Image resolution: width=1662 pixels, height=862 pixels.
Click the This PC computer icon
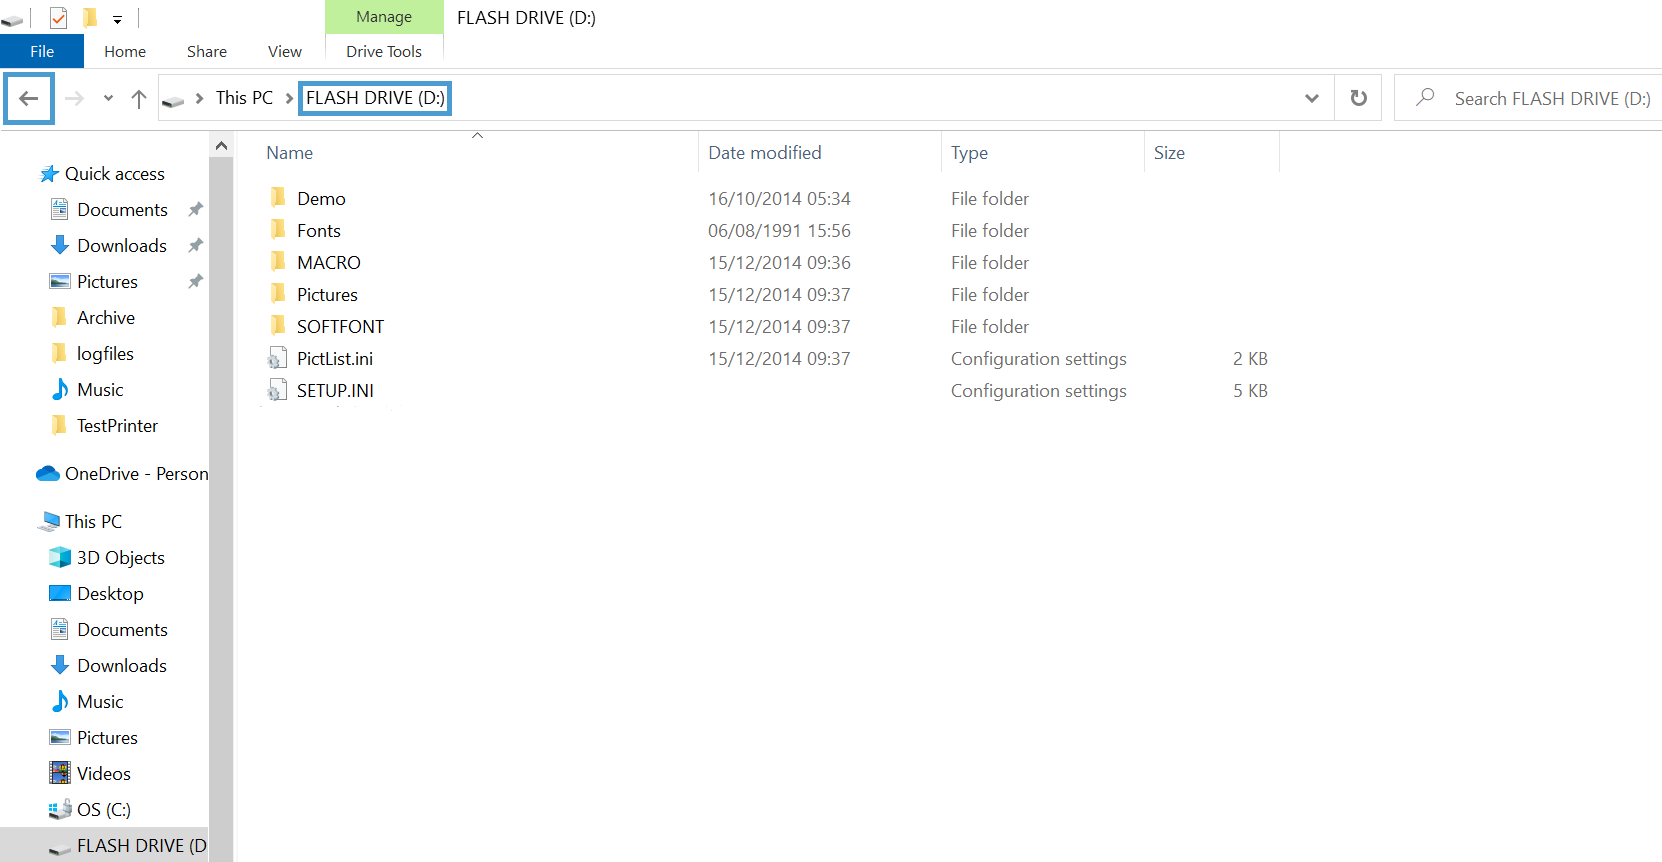click(49, 521)
